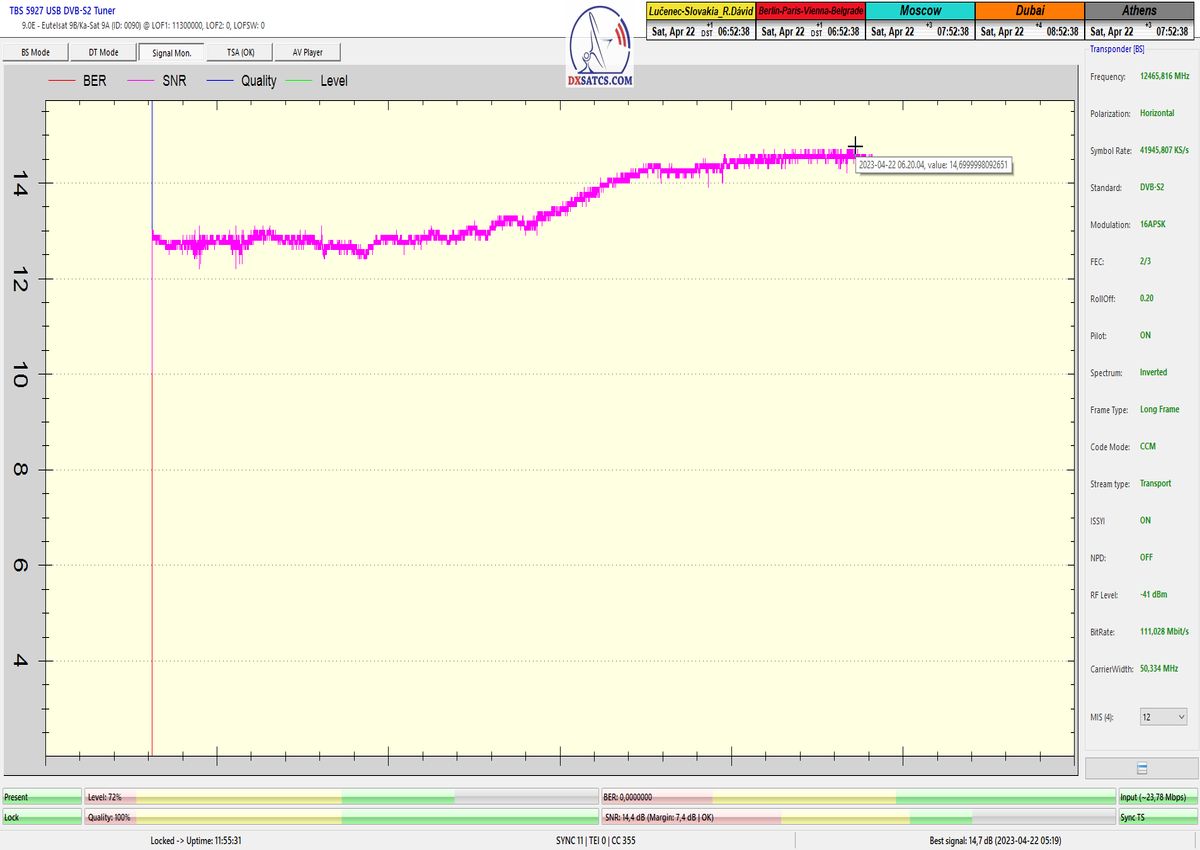Click the Sync TS status indicator

tap(1158, 817)
